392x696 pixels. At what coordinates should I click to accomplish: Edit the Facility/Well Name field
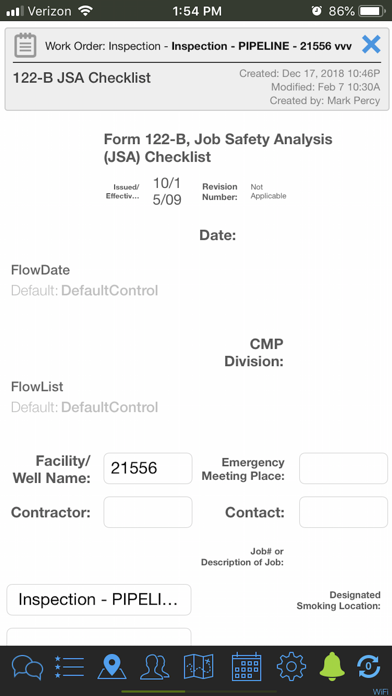point(148,468)
